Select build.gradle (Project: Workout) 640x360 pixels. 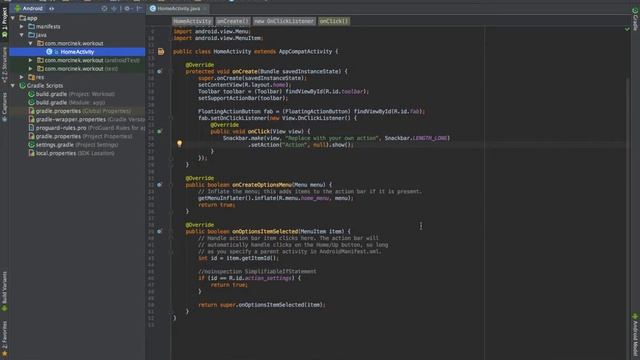(x=75, y=94)
